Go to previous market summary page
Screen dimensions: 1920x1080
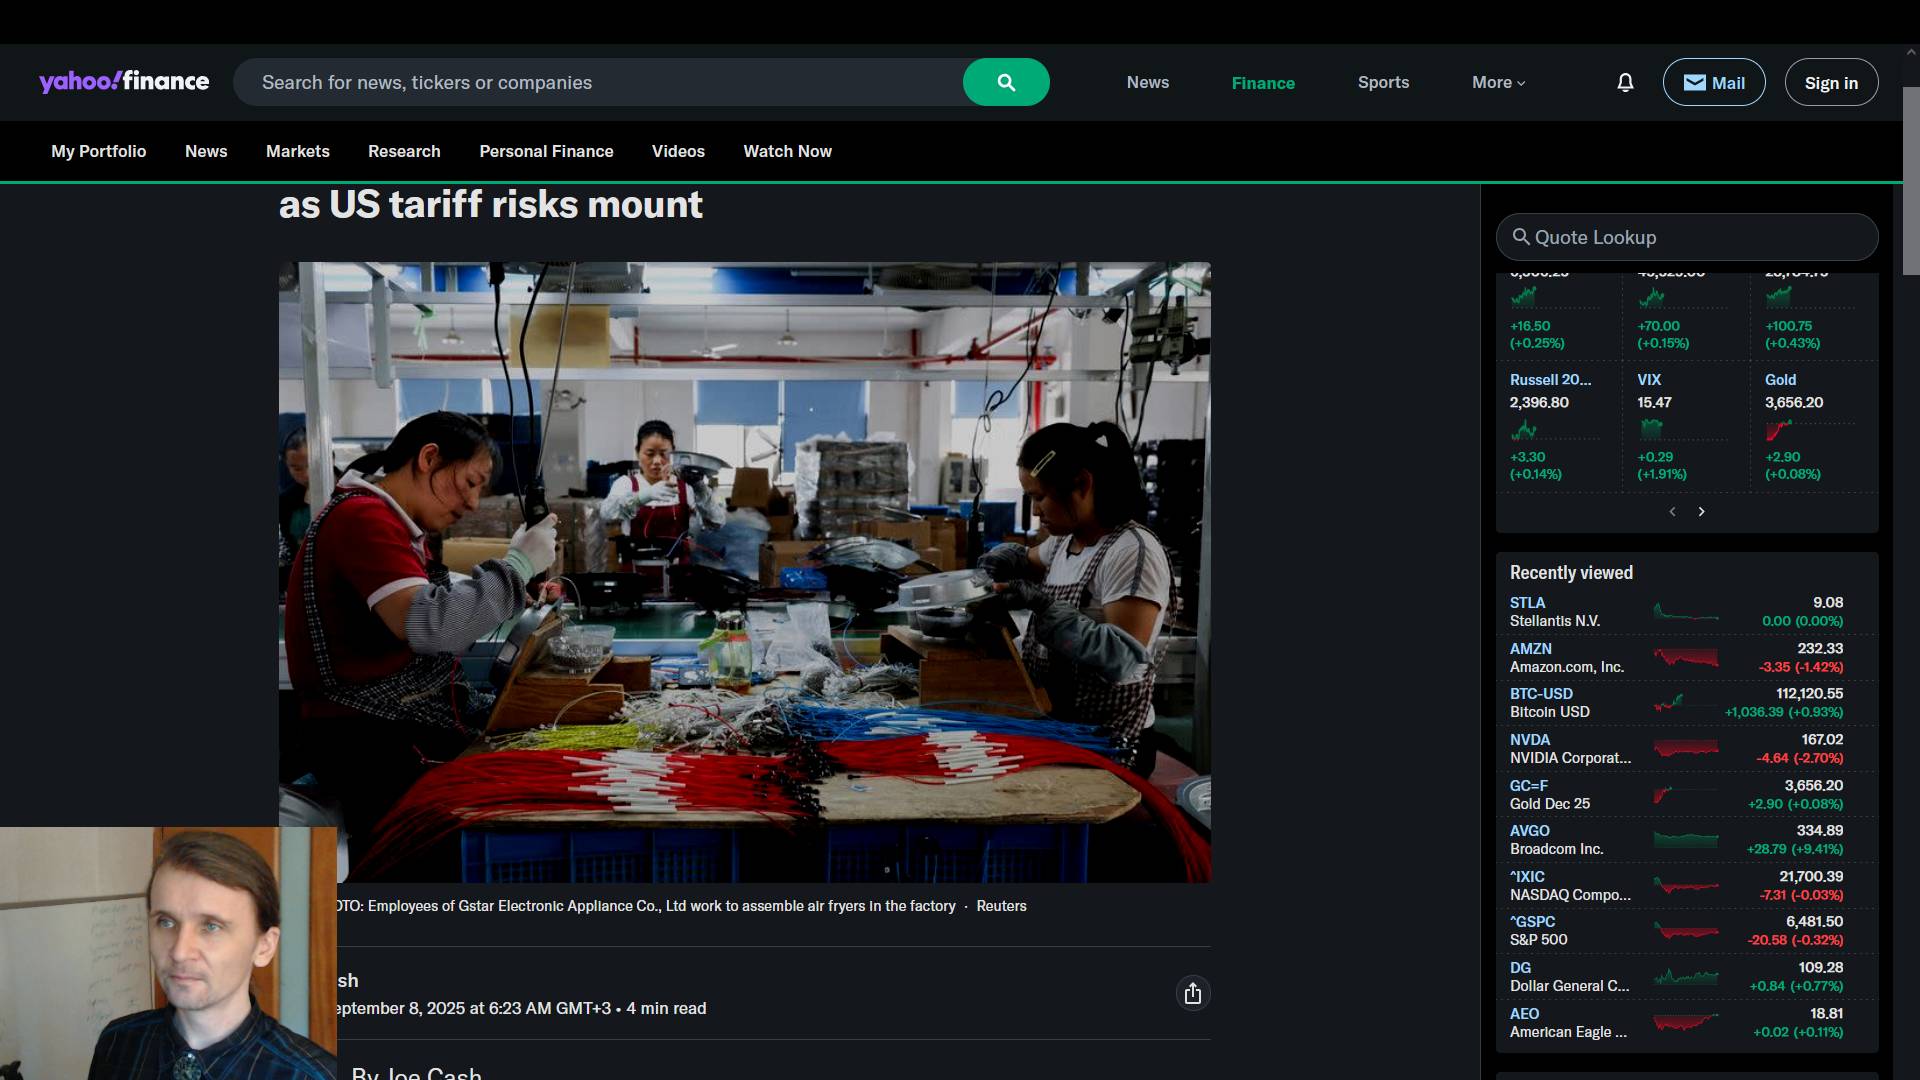click(1672, 511)
